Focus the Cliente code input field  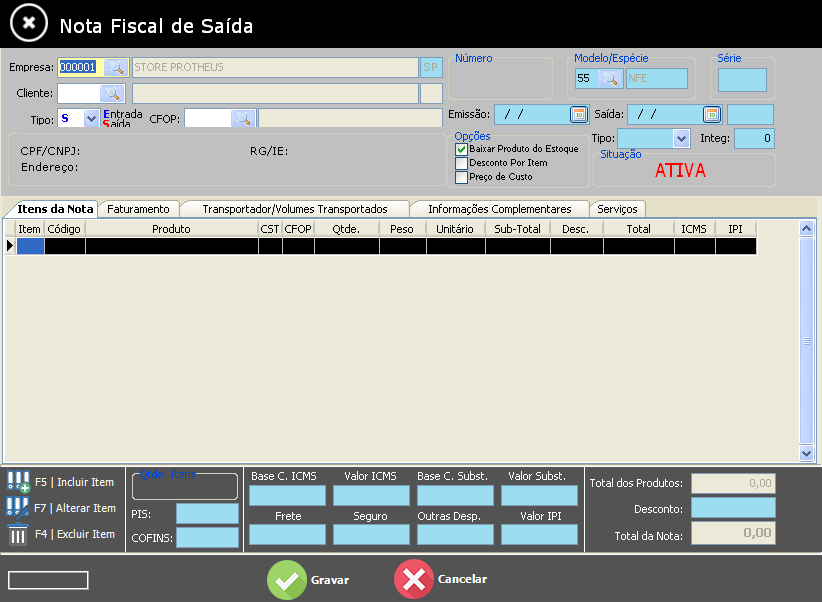click(79, 93)
